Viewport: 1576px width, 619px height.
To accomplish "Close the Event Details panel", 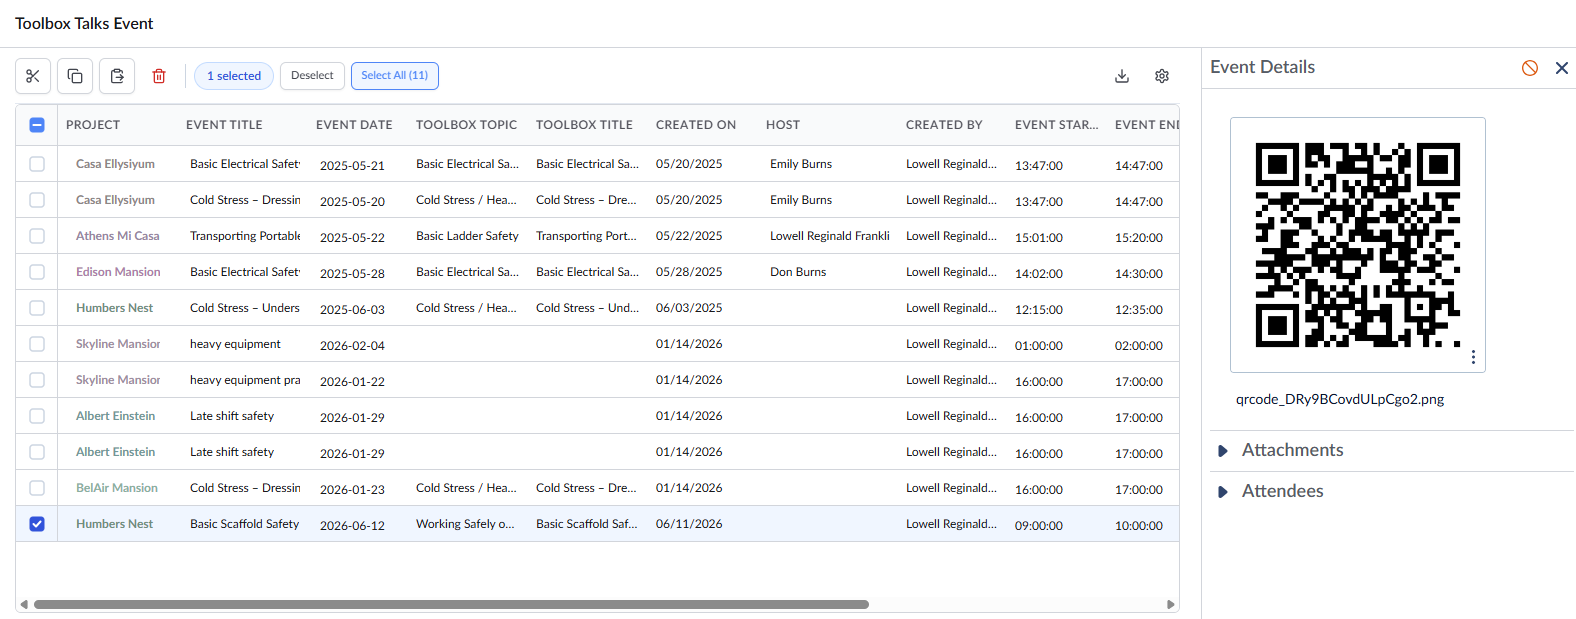I will pos(1562,68).
